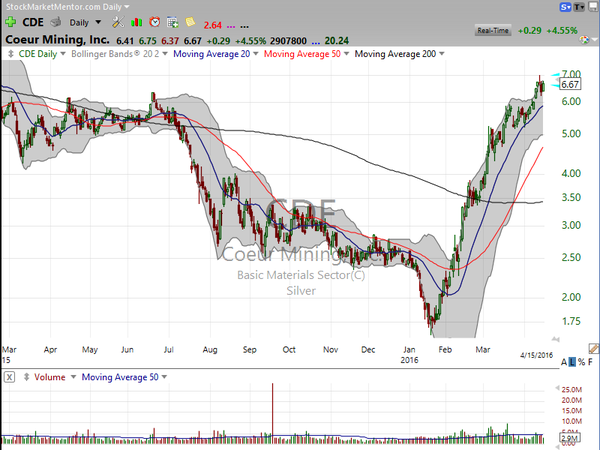Open the color palette icon
The width and height of the screenshot is (600, 450).
[x=584, y=40]
